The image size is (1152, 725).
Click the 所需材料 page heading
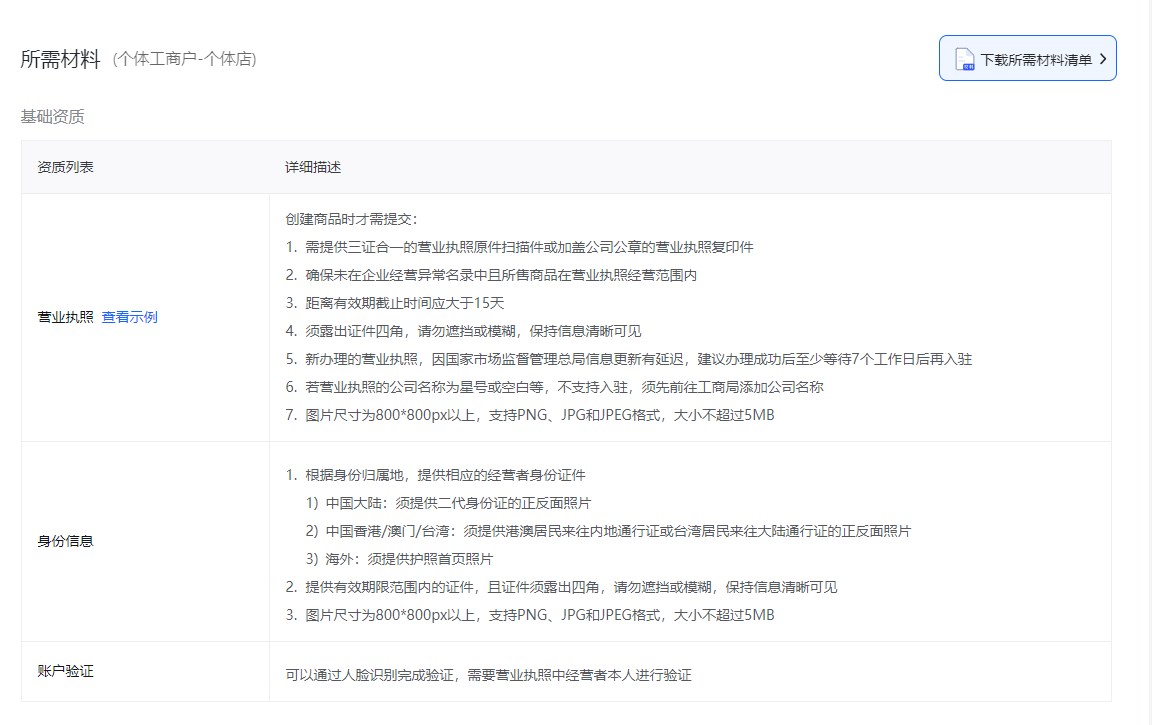(60, 59)
